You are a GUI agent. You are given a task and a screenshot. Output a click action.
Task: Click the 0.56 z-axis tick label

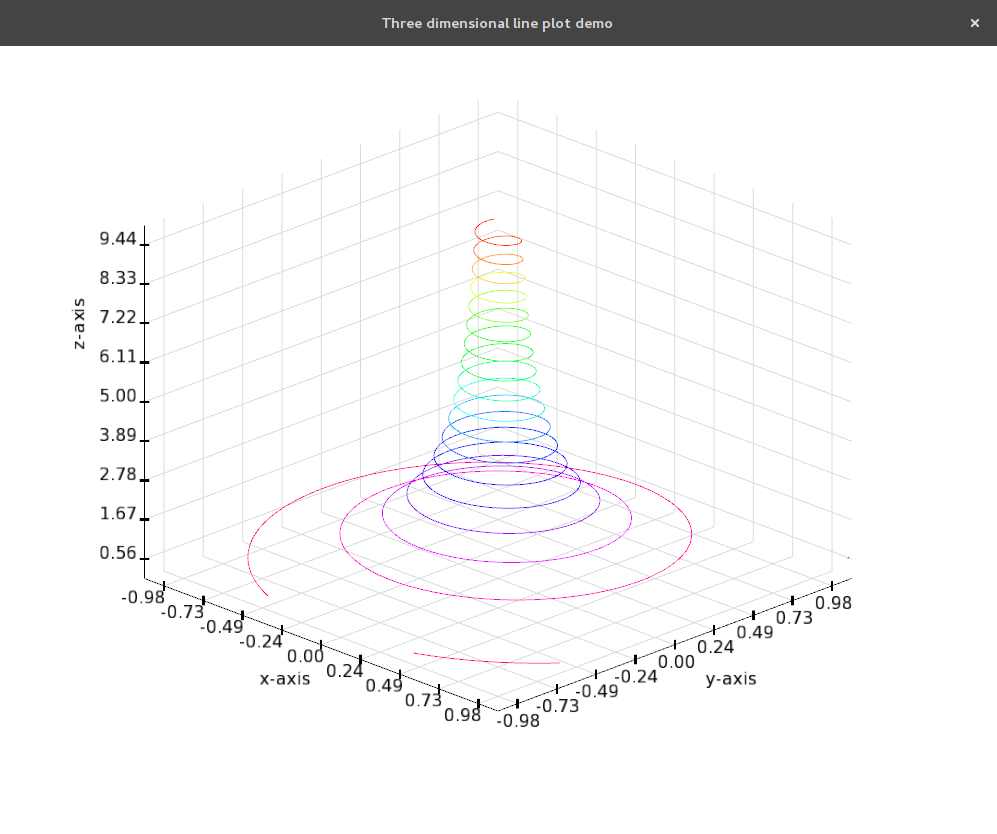pyautogui.click(x=119, y=553)
